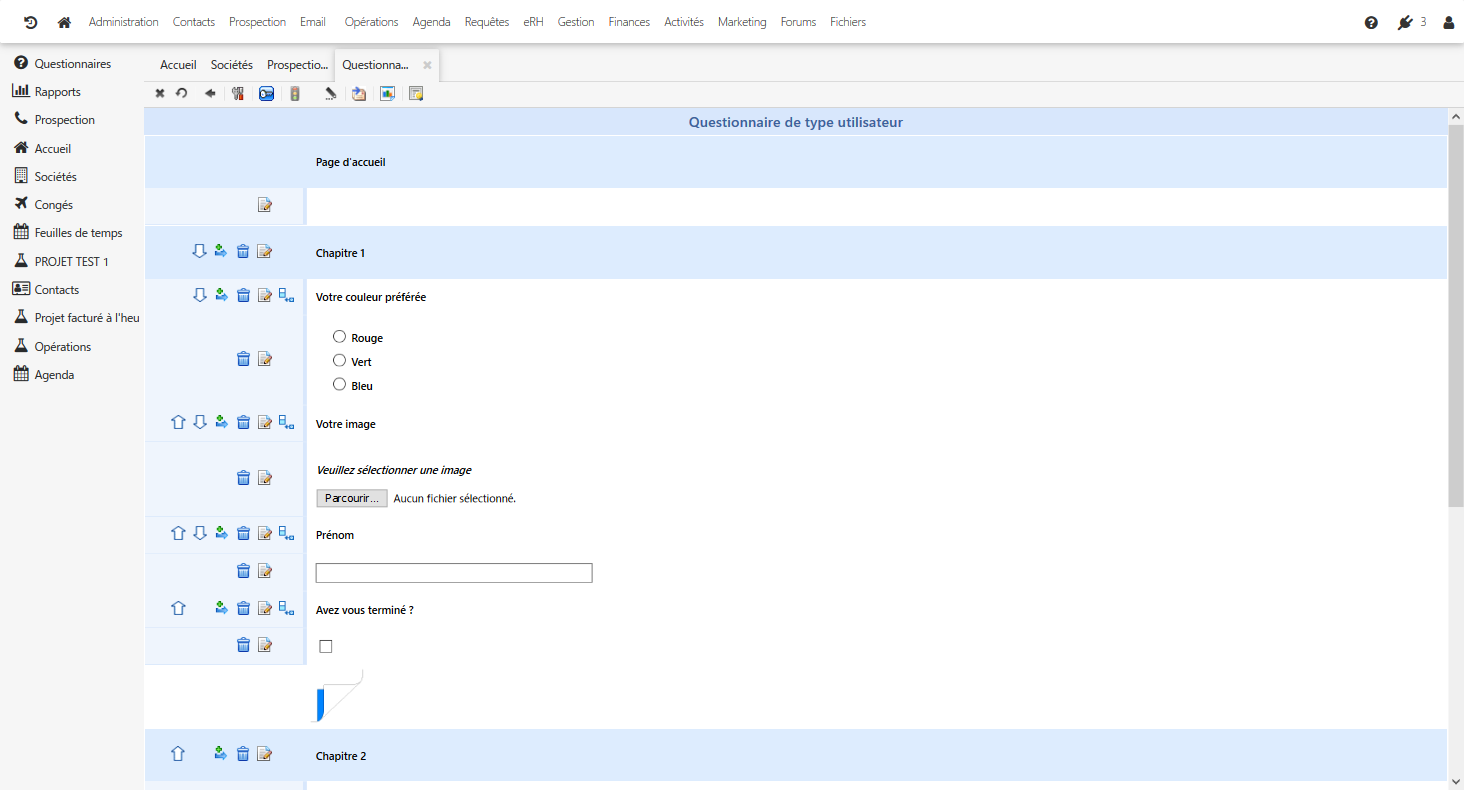Move 'Votre couleur préférée' question down
1464x790 pixels.
199,295
